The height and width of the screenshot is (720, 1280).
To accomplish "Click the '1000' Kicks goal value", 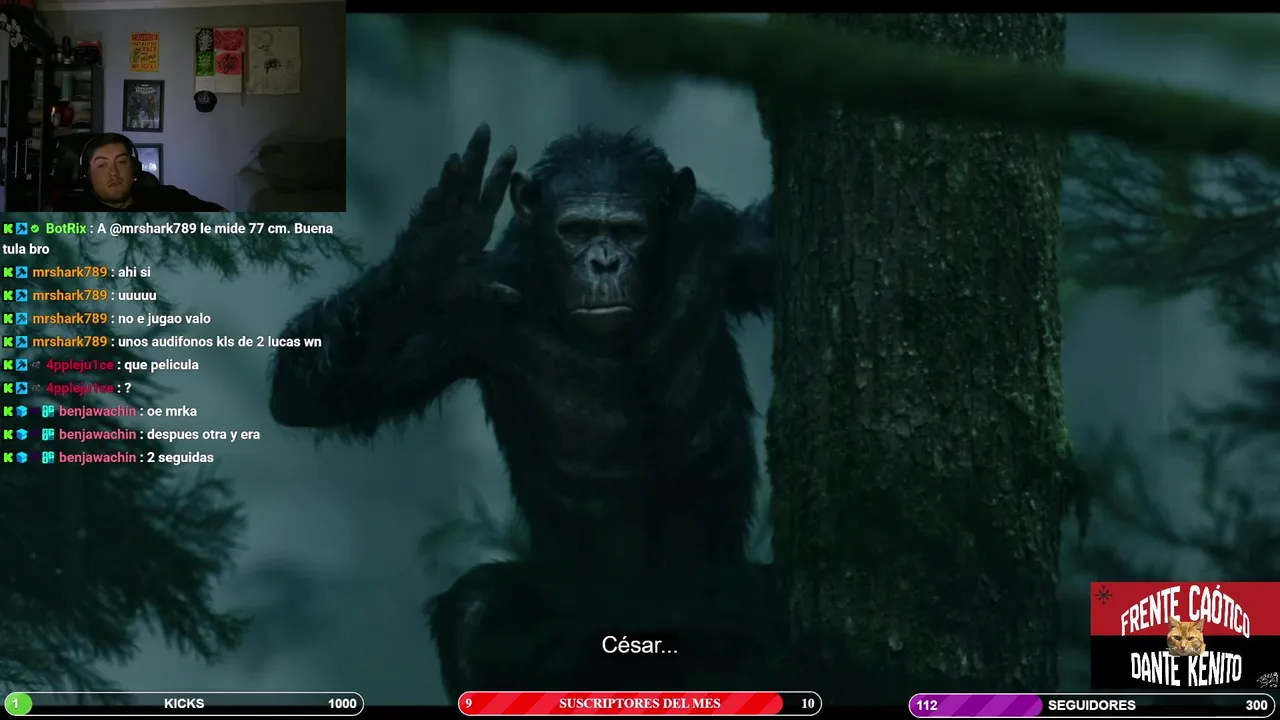I will [342, 704].
